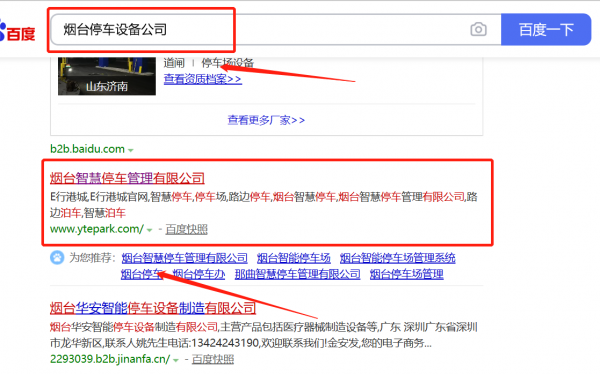
Task: Open 烟台华安智能停车设备制造有限公司 result title
Action: coord(153,308)
